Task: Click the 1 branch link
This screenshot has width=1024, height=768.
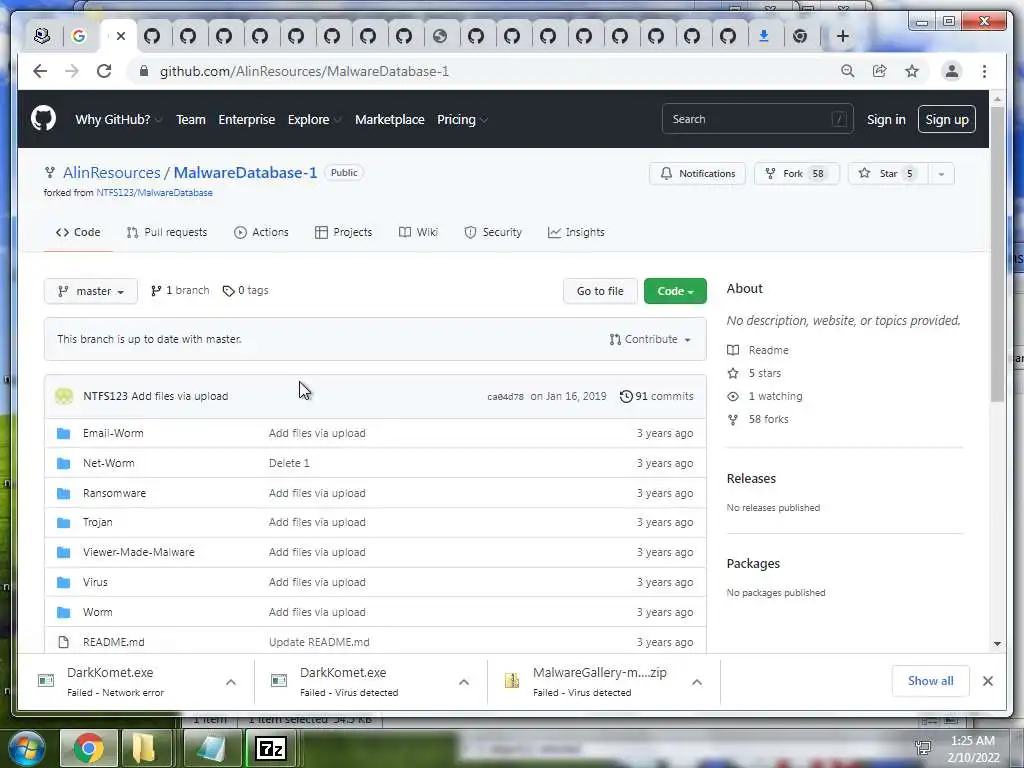Action: pos(180,291)
